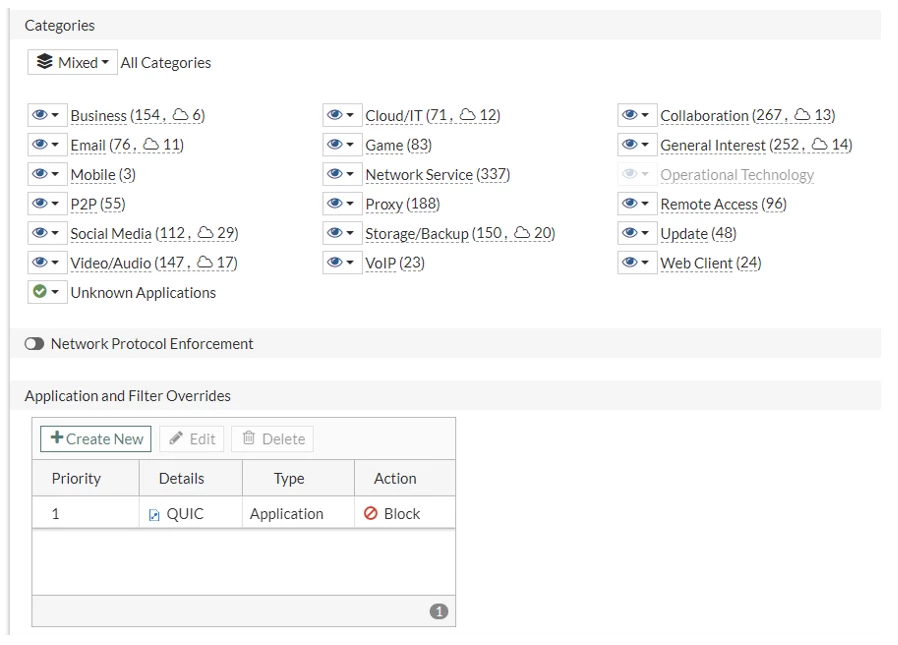This screenshot has width=898, height=645.
Task: Click the eye monitor icon beside Network Service
Action: click(x=335, y=174)
